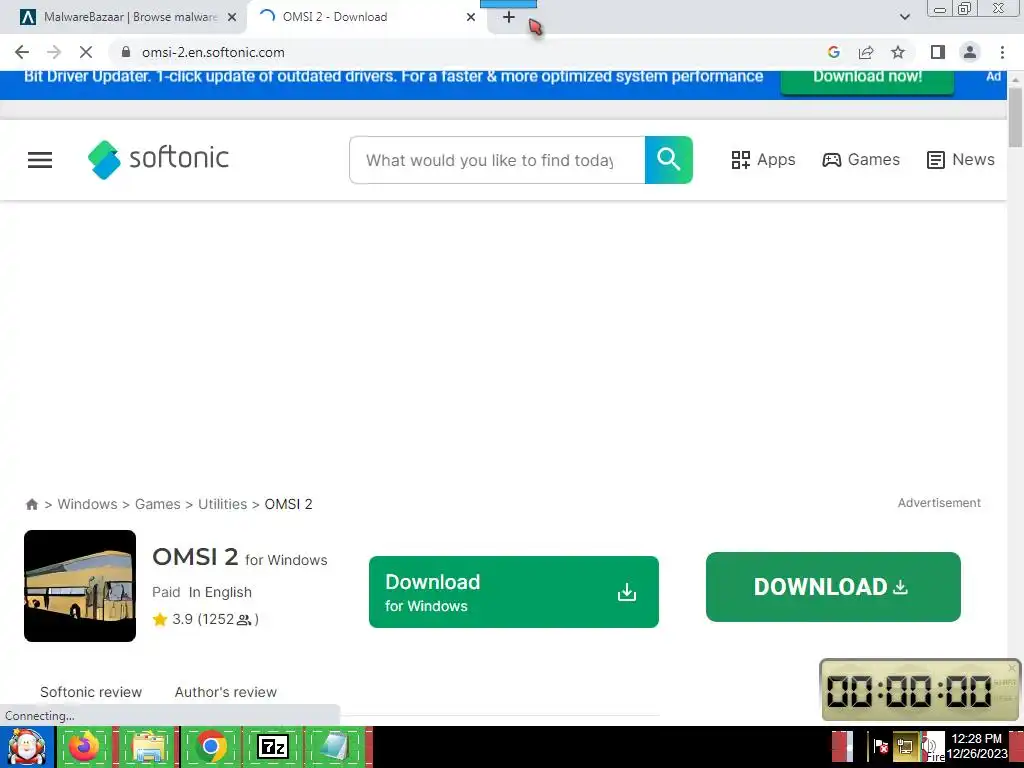This screenshot has height=768, width=1024.
Task: Open the Apps section
Action: pos(763,160)
